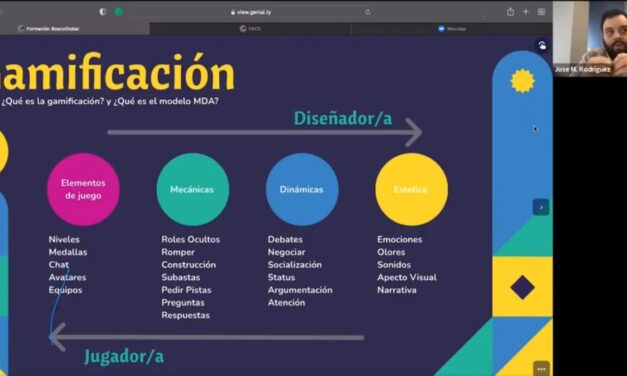The width and height of the screenshot is (627, 376).
Task: Open a new tab with plus icon
Action: pyautogui.click(x=526, y=12)
